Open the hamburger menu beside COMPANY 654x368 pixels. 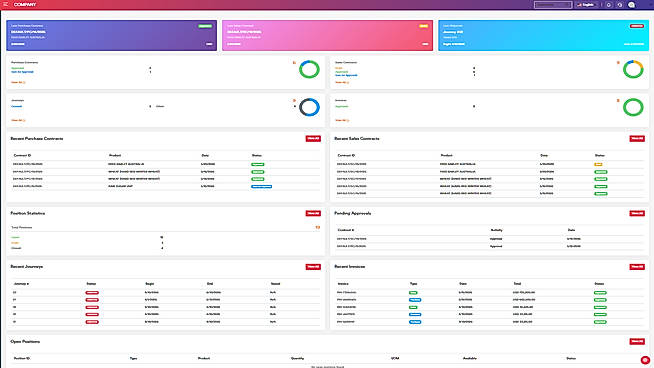point(5,4)
